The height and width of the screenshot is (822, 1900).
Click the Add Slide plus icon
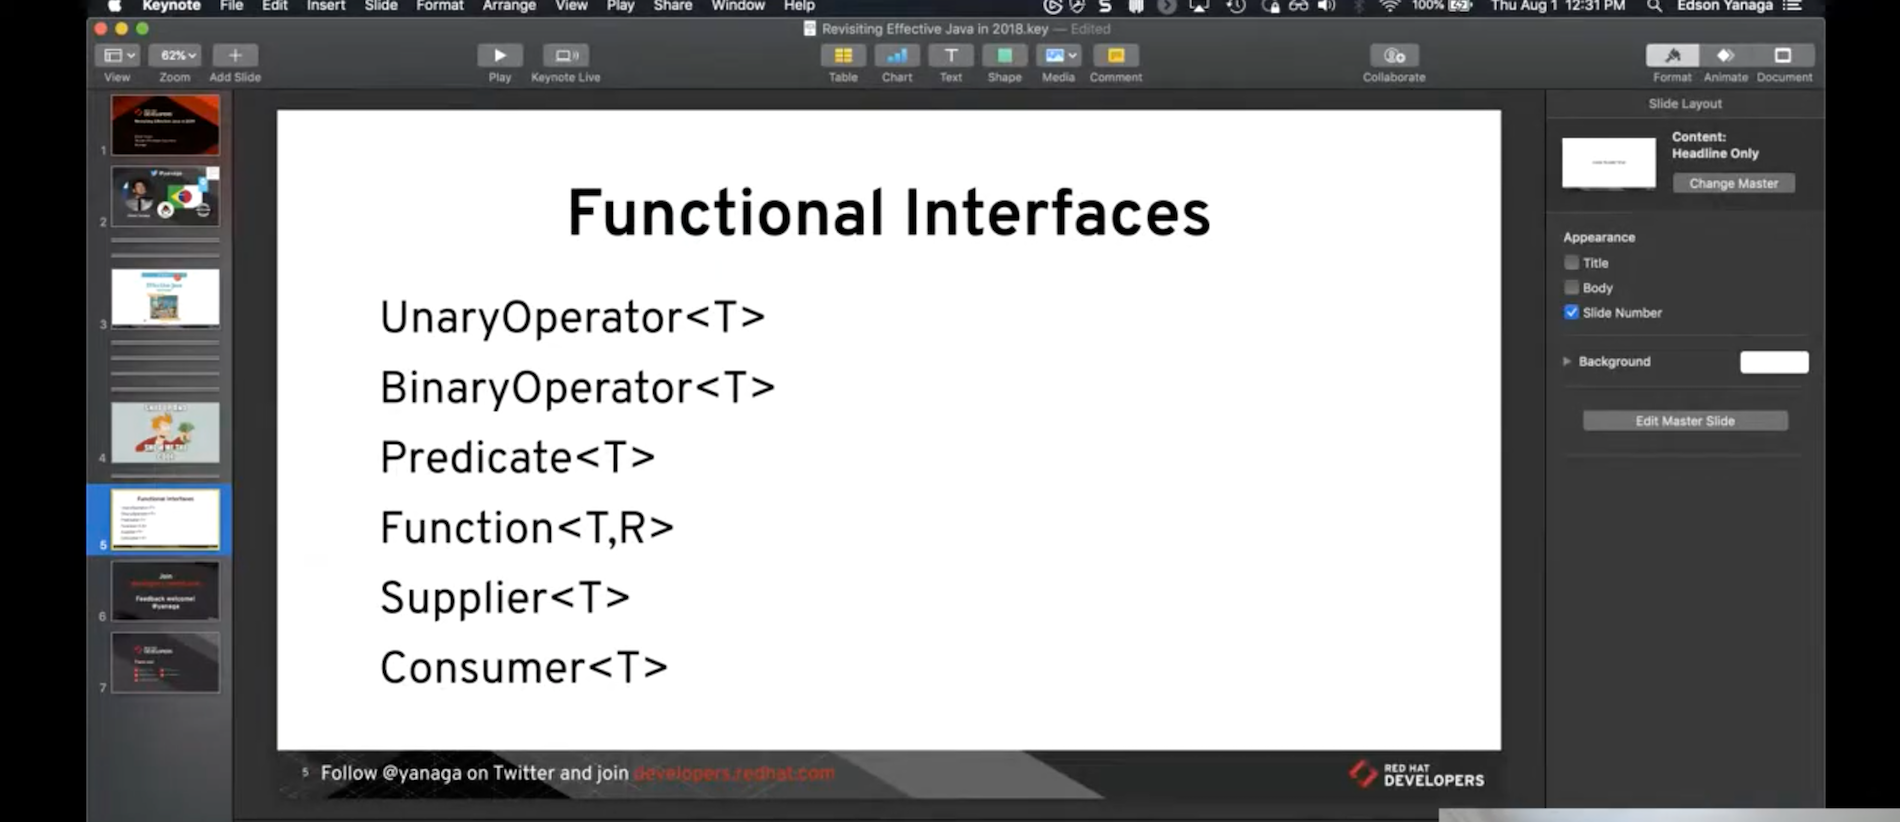point(235,56)
